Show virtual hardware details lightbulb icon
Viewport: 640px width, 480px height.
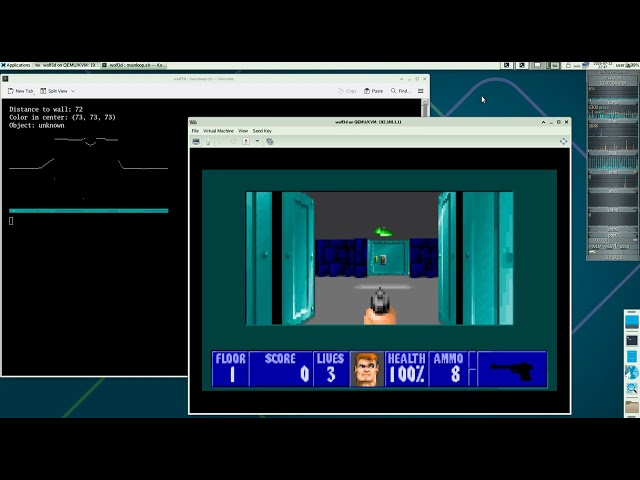[x=208, y=141]
